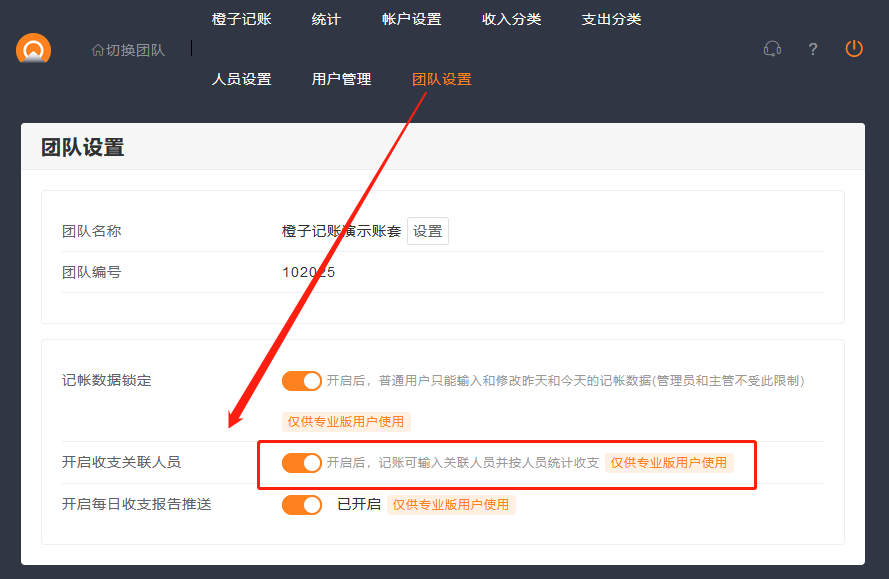The image size is (889, 579).
Task: Open the 人员设置 page
Action: coord(241,79)
